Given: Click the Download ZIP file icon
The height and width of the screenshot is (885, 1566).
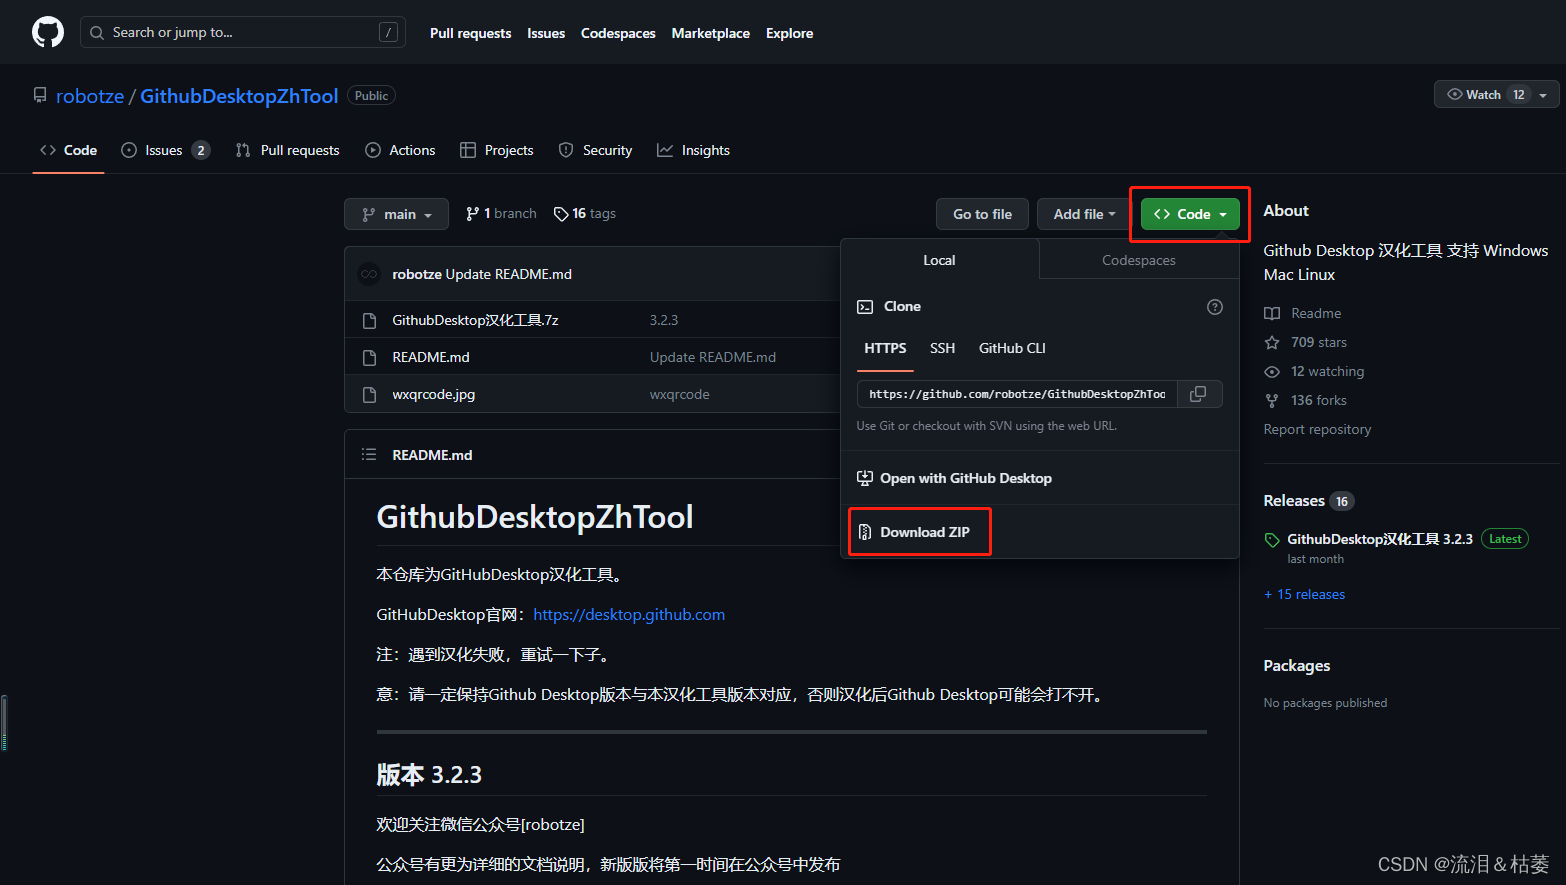Looking at the screenshot, I should [865, 532].
